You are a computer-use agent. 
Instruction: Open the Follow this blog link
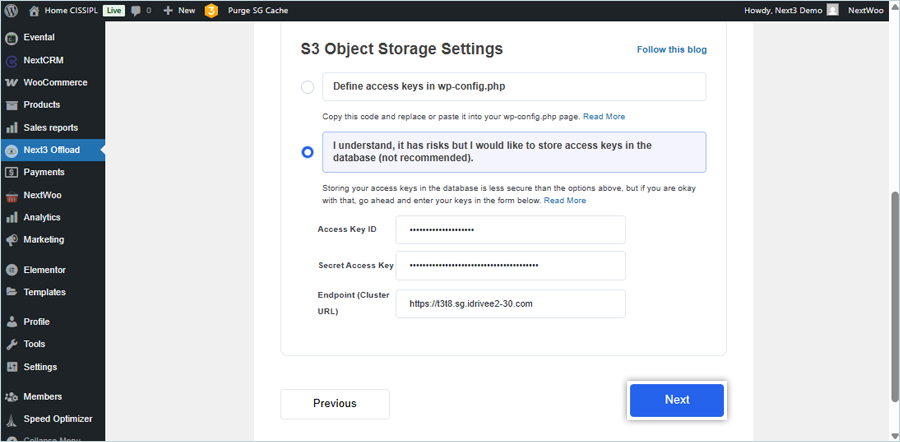[x=678, y=49]
